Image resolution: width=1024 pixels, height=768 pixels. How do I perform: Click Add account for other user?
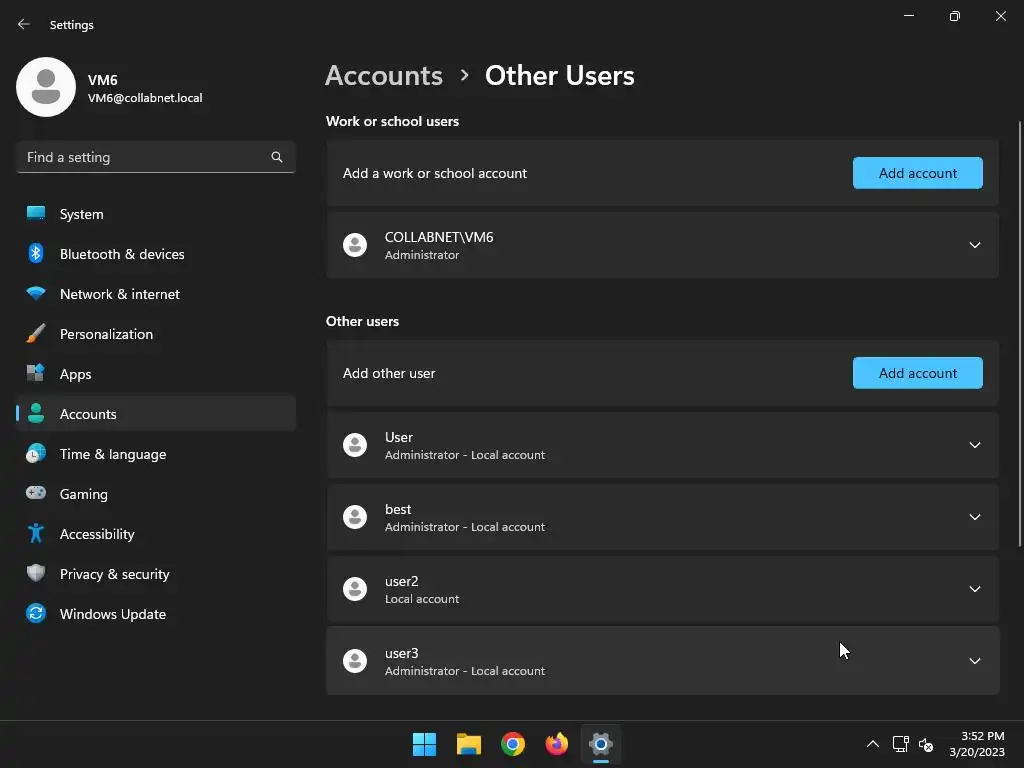point(917,373)
